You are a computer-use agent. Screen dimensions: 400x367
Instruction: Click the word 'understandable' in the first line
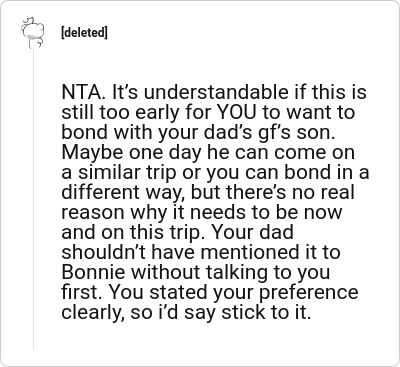216,92
